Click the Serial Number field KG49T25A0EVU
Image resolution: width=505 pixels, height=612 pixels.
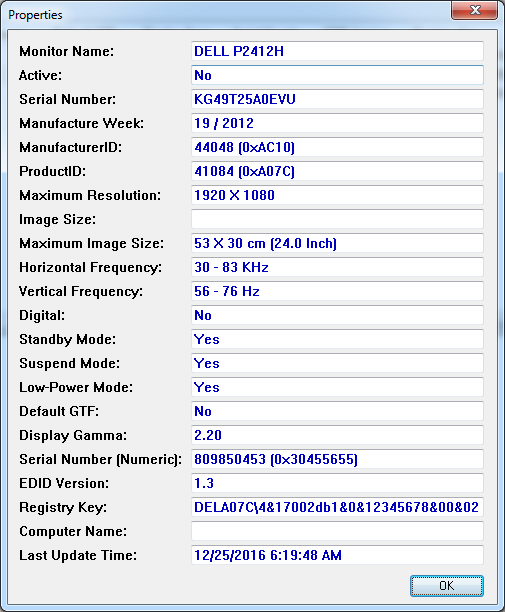tap(337, 99)
